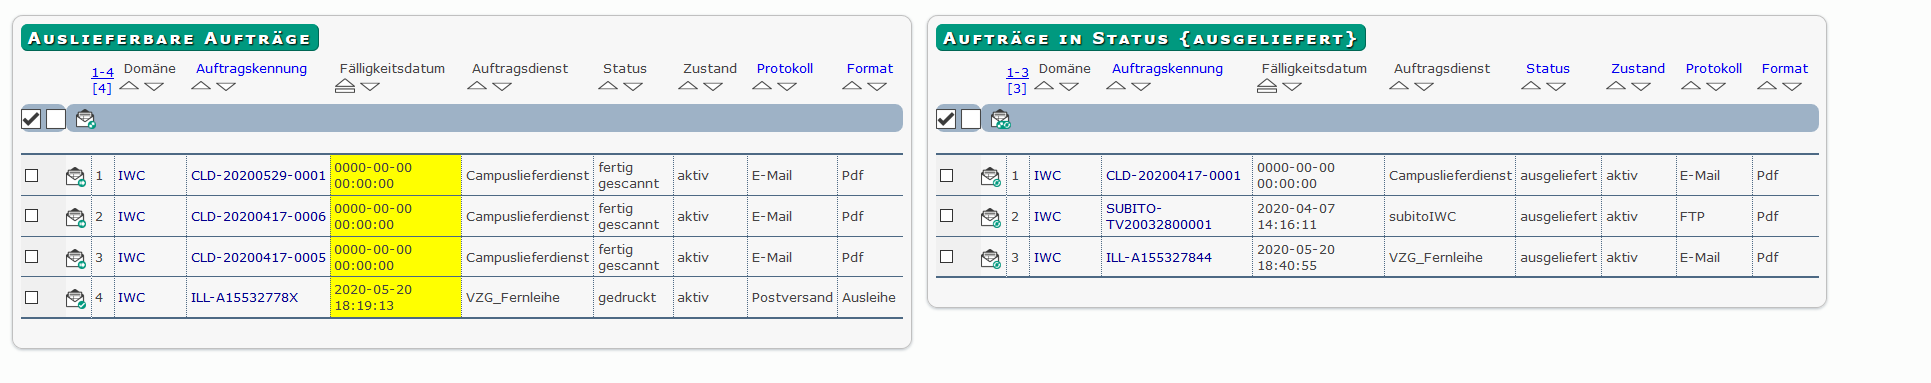Sort Domäne descending in Auslieferbare Aufträge

coord(154,86)
